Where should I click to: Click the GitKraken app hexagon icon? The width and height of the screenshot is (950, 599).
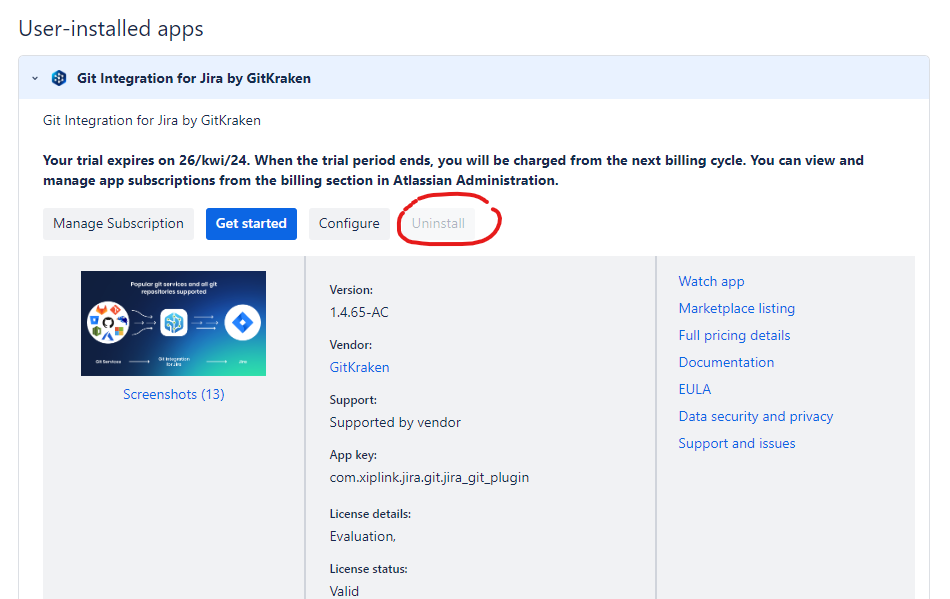pos(59,78)
